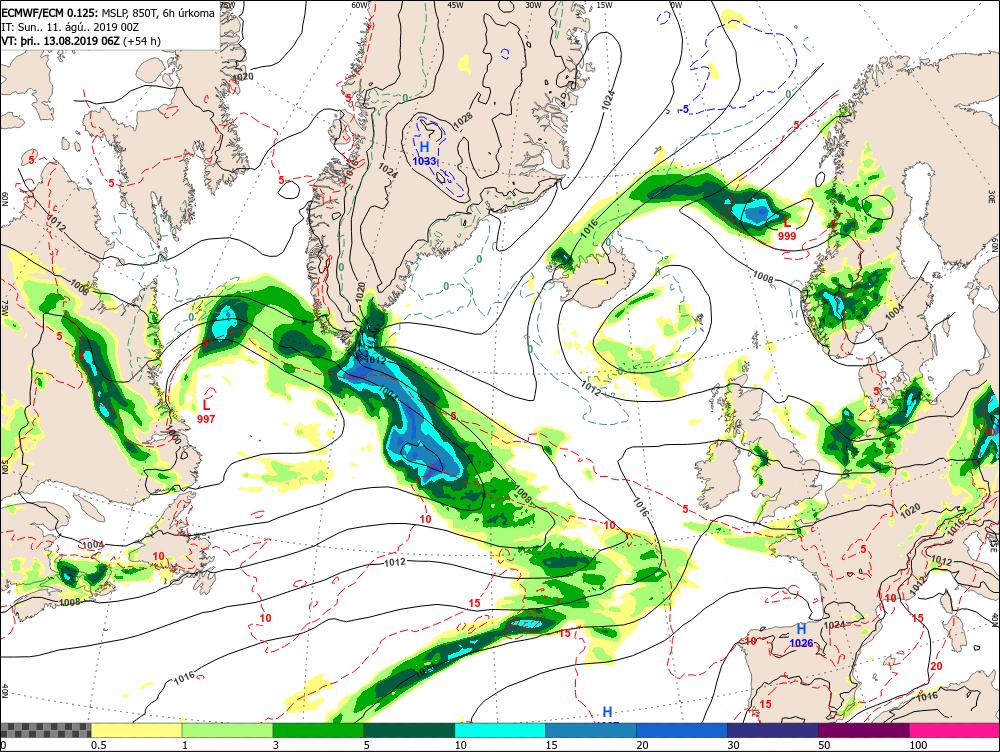Click the valid time 'VT: þri.. 13.08.2019 06Z'

tap(61, 41)
